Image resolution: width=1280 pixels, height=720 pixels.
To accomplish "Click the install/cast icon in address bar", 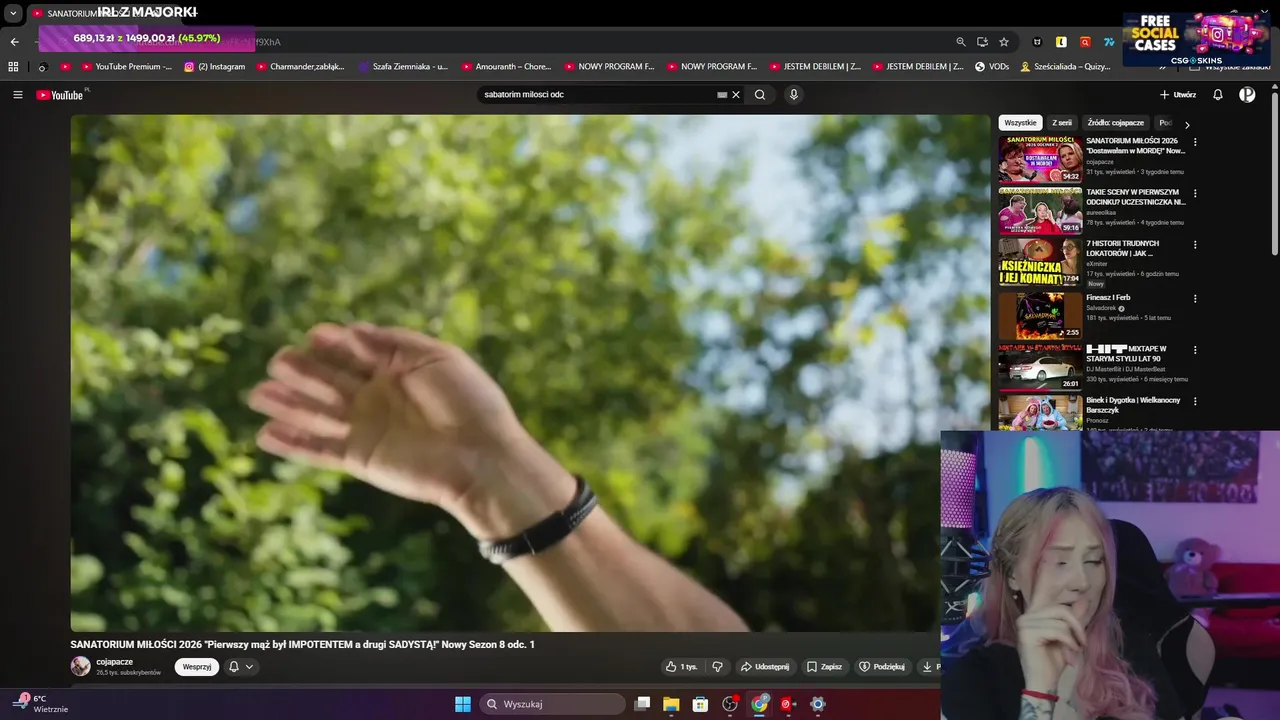I will (982, 42).
